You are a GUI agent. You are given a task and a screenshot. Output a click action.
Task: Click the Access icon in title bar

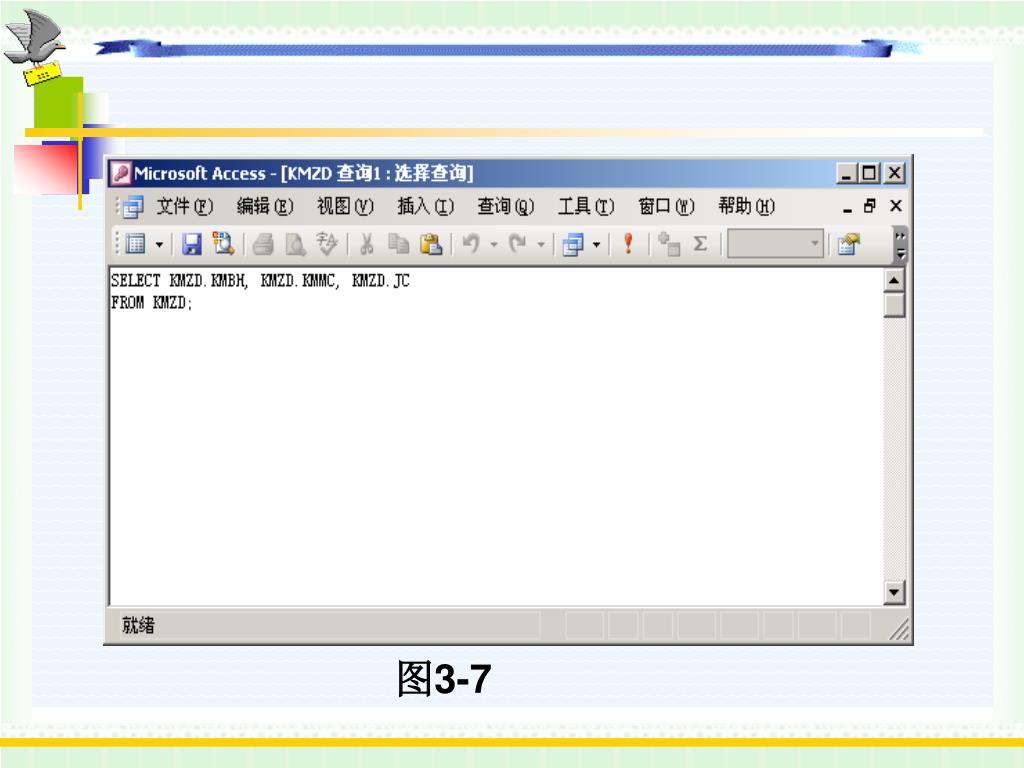(x=121, y=172)
